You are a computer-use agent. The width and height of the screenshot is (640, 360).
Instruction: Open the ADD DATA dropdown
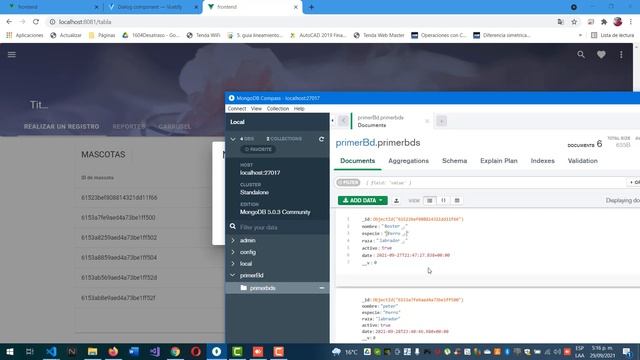(x=362, y=200)
